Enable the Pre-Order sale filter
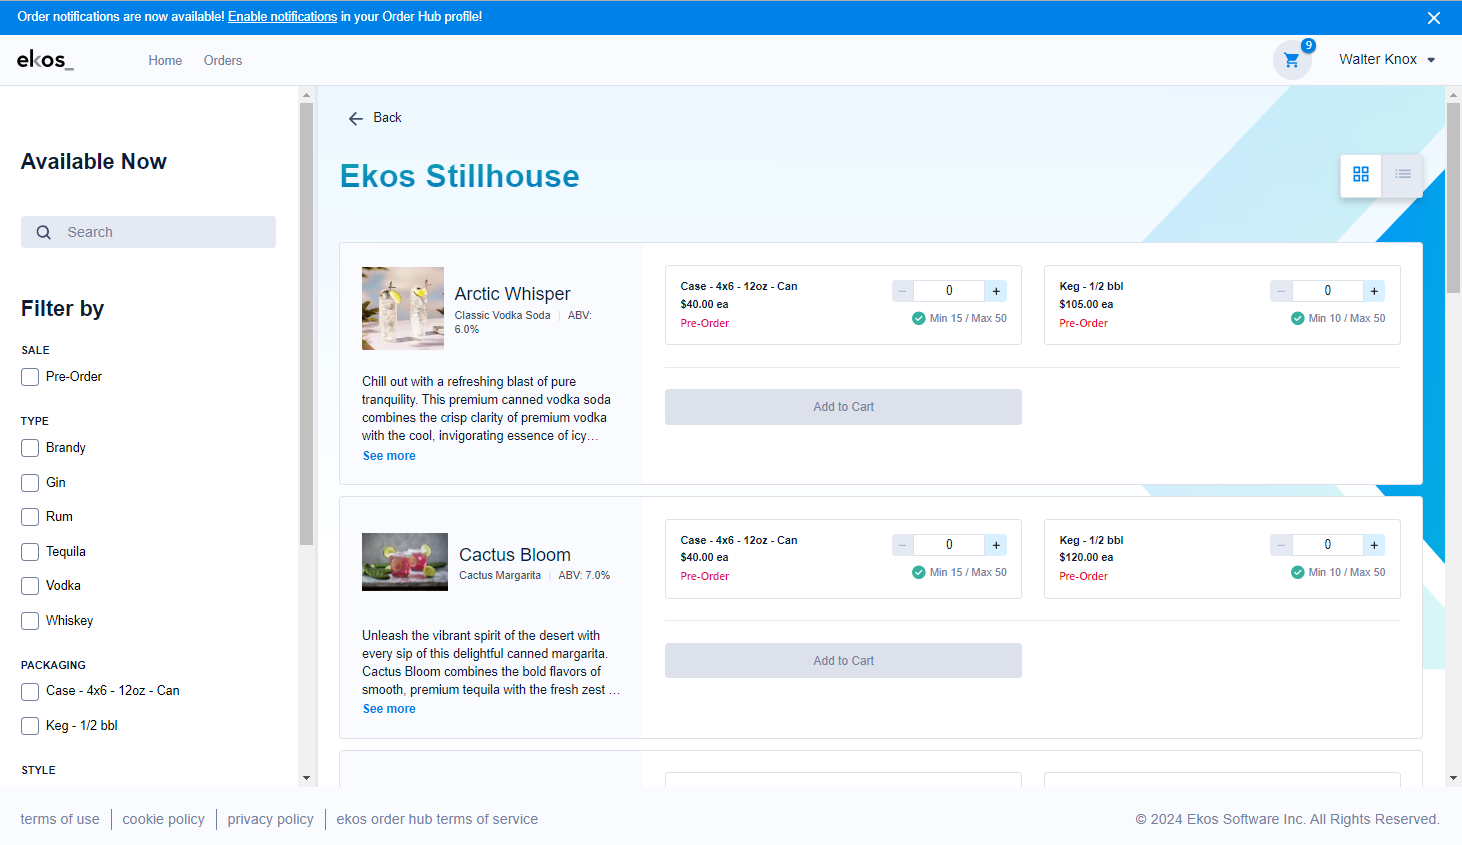Viewport: 1462px width, 845px height. (x=30, y=377)
